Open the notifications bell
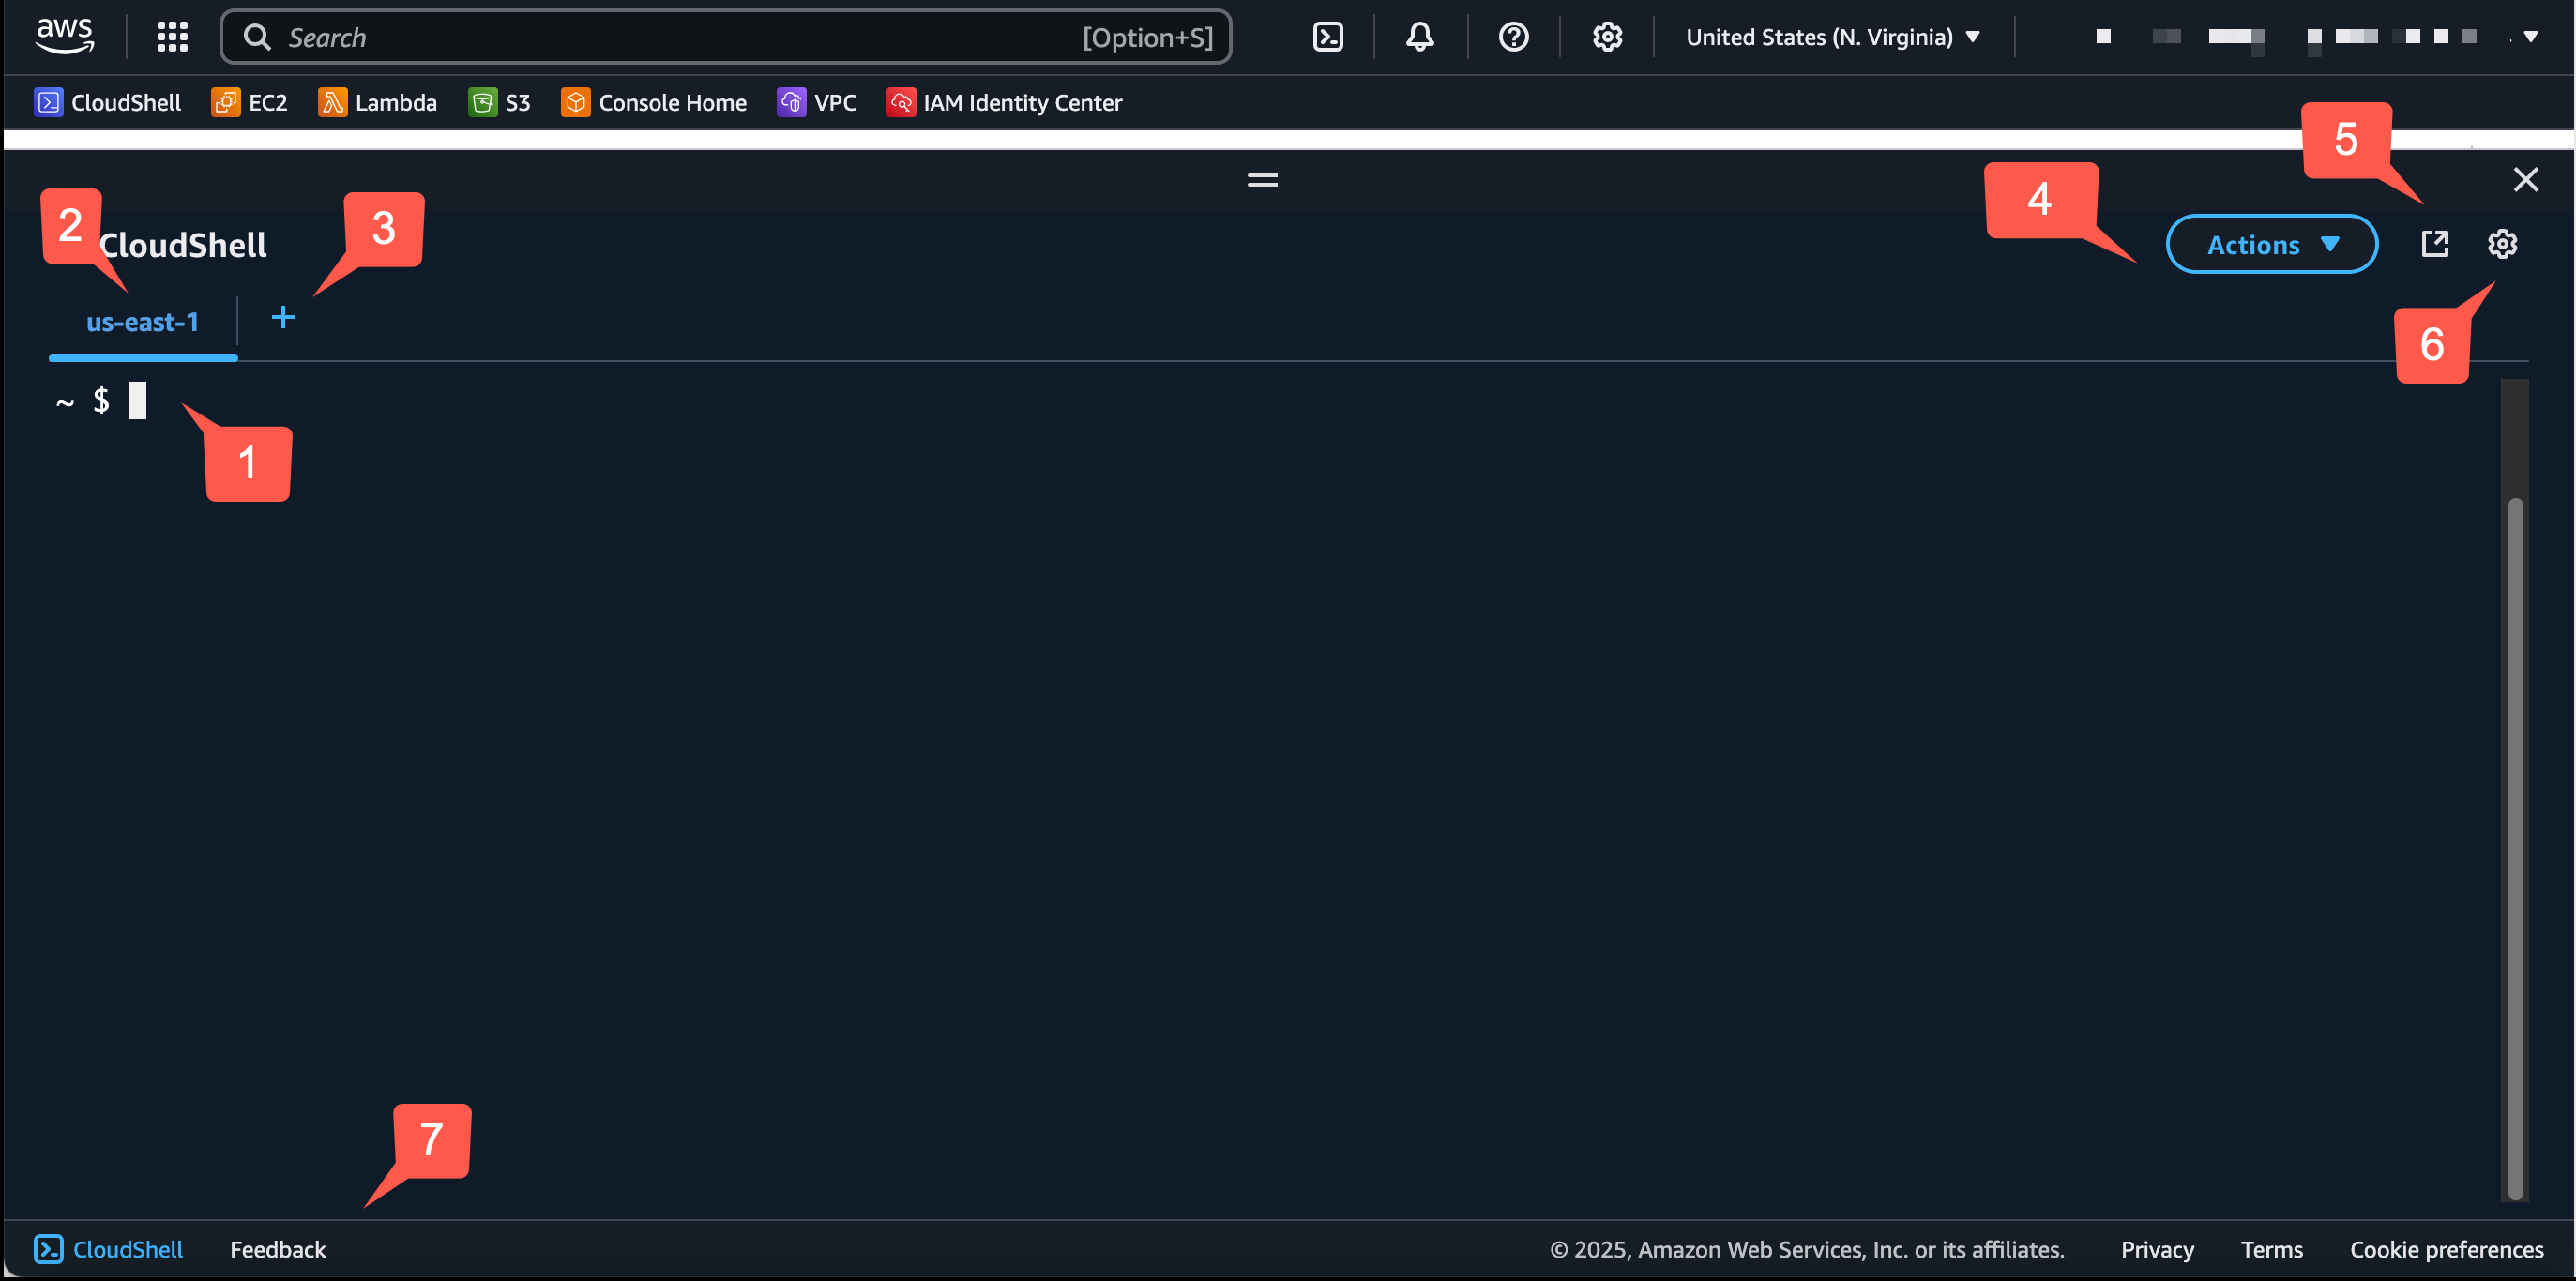The image size is (2576, 1281). [1419, 36]
